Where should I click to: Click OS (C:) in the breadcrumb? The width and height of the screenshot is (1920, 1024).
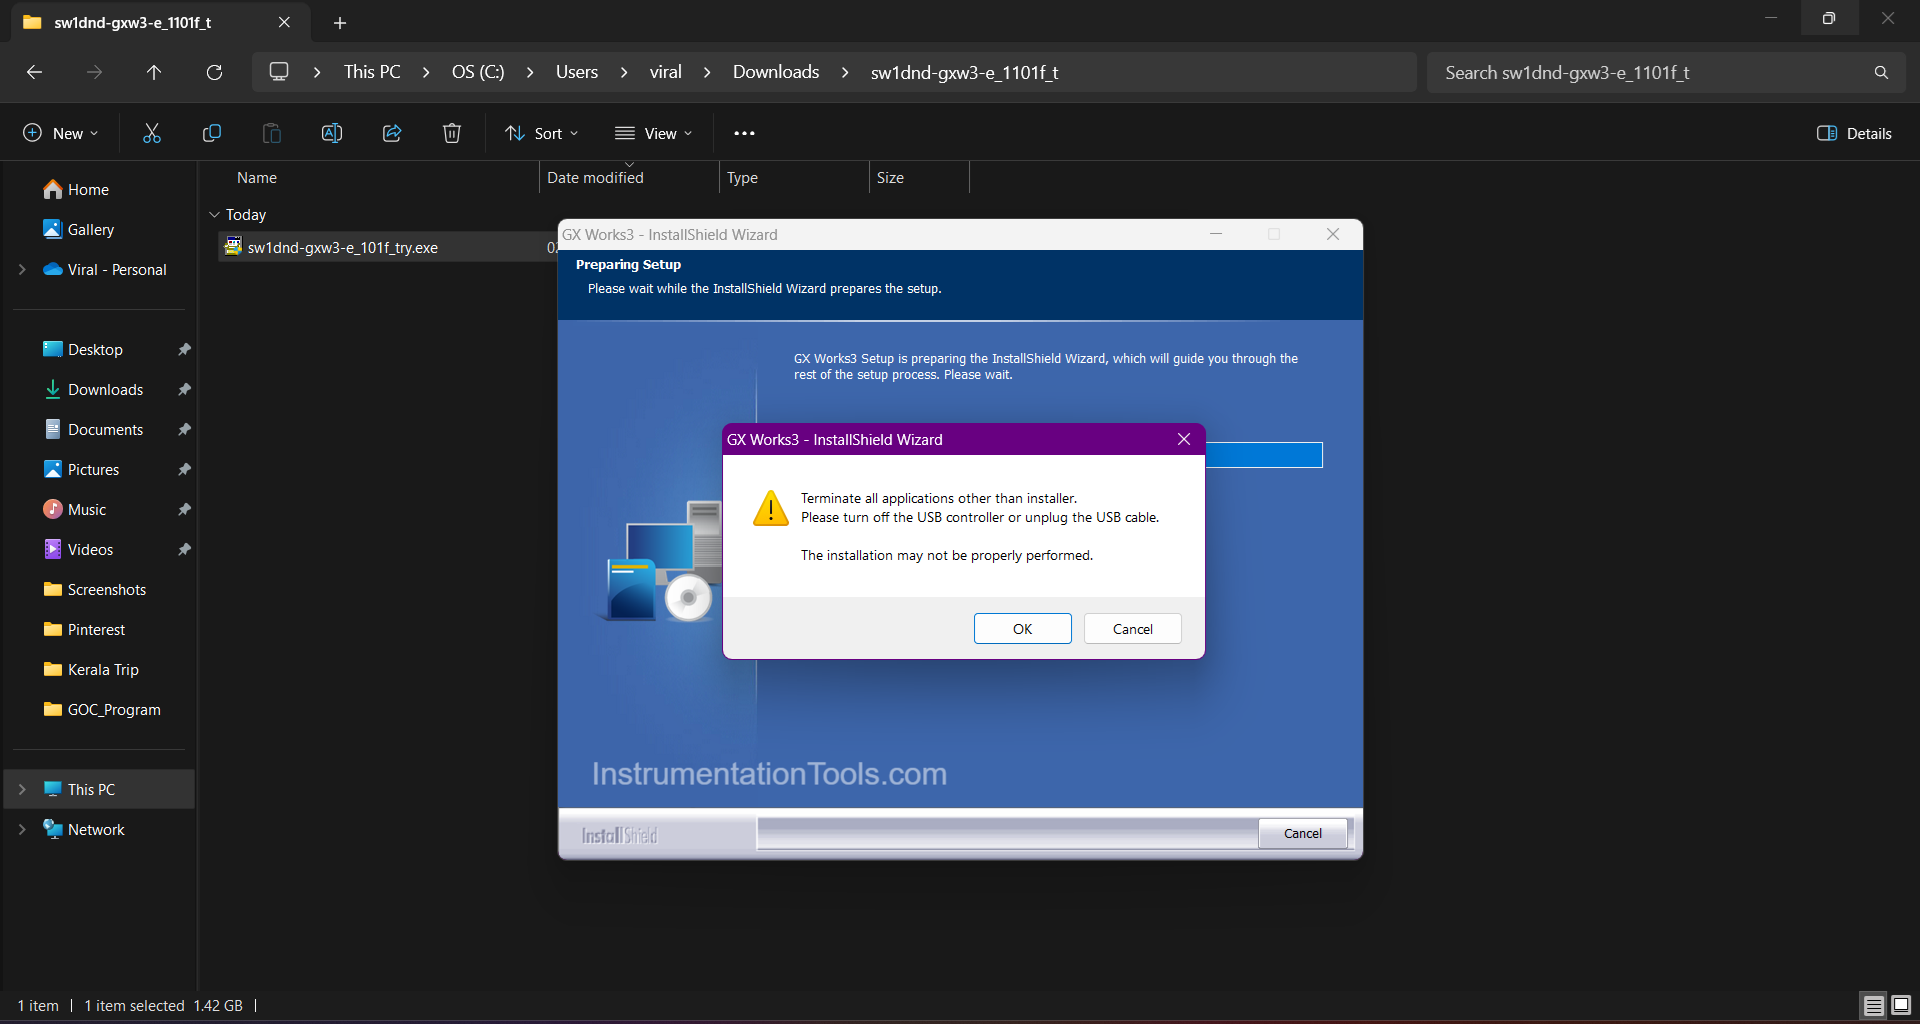pyautogui.click(x=478, y=72)
